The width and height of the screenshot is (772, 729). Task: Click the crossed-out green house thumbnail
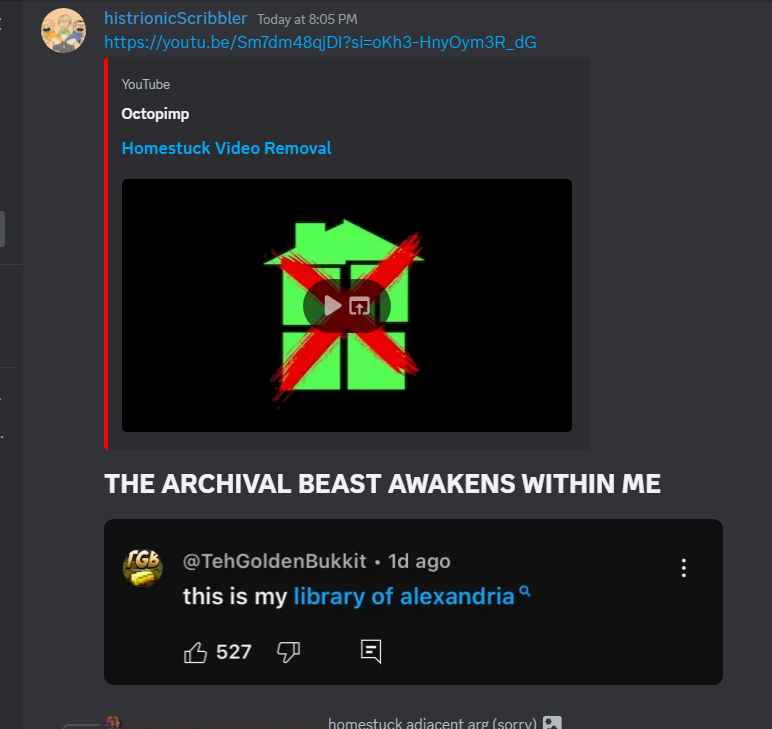[x=347, y=306]
